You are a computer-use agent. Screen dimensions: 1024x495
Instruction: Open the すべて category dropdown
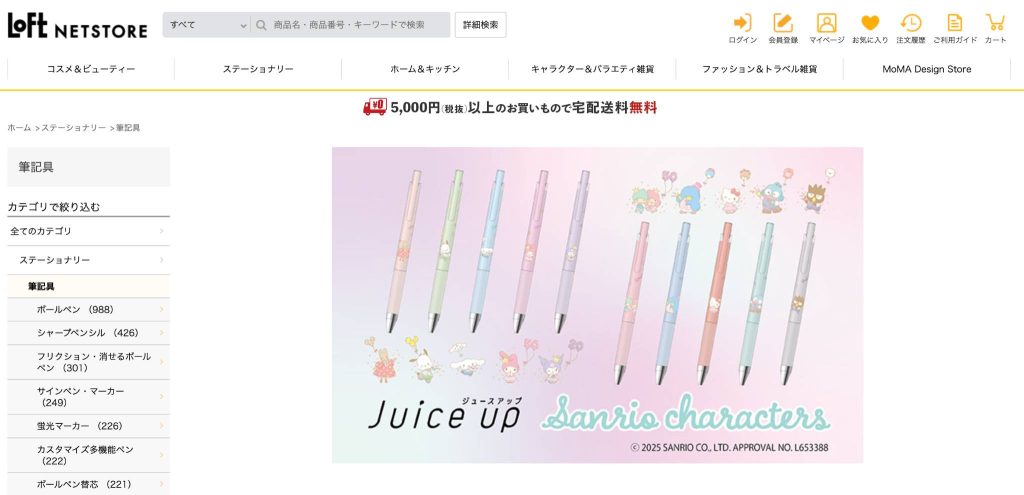click(x=206, y=25)
